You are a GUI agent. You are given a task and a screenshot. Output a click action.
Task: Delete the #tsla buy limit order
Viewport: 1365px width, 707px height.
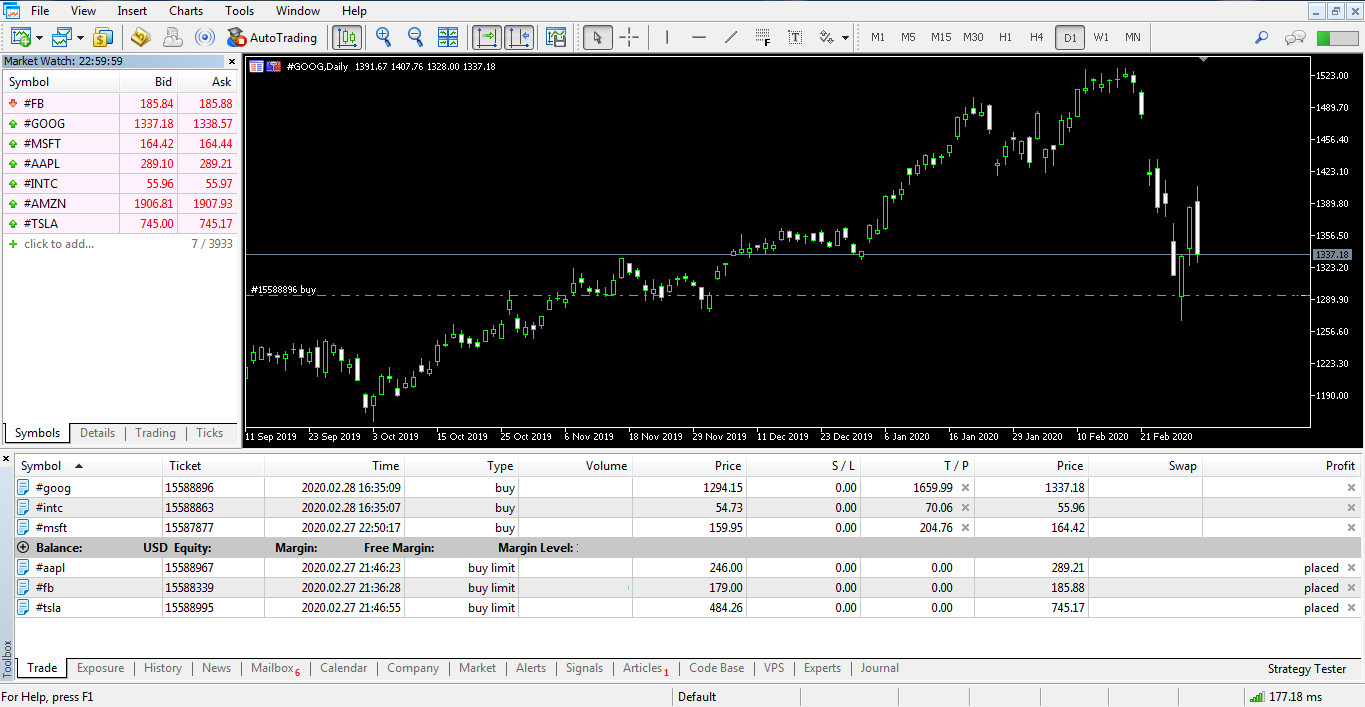[1351, 608]
